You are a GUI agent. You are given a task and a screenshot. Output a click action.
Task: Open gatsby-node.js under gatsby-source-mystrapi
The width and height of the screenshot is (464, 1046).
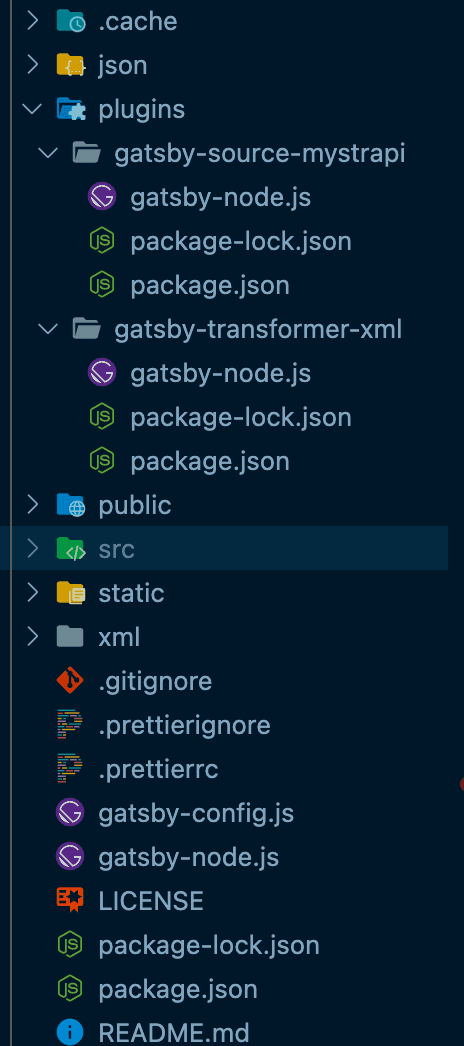pos(221,198)
